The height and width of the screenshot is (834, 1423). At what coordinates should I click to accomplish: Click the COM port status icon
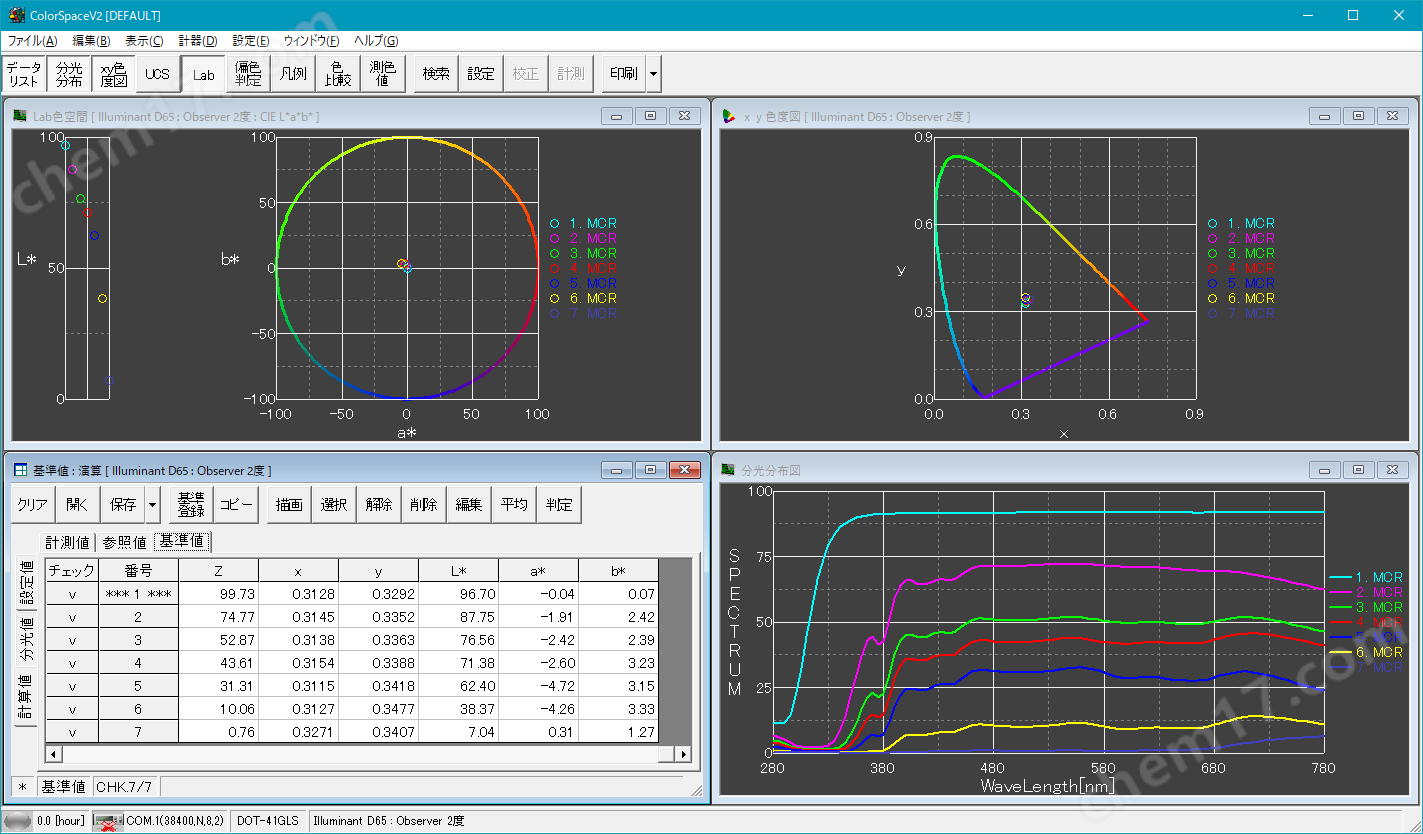point(107,821)
